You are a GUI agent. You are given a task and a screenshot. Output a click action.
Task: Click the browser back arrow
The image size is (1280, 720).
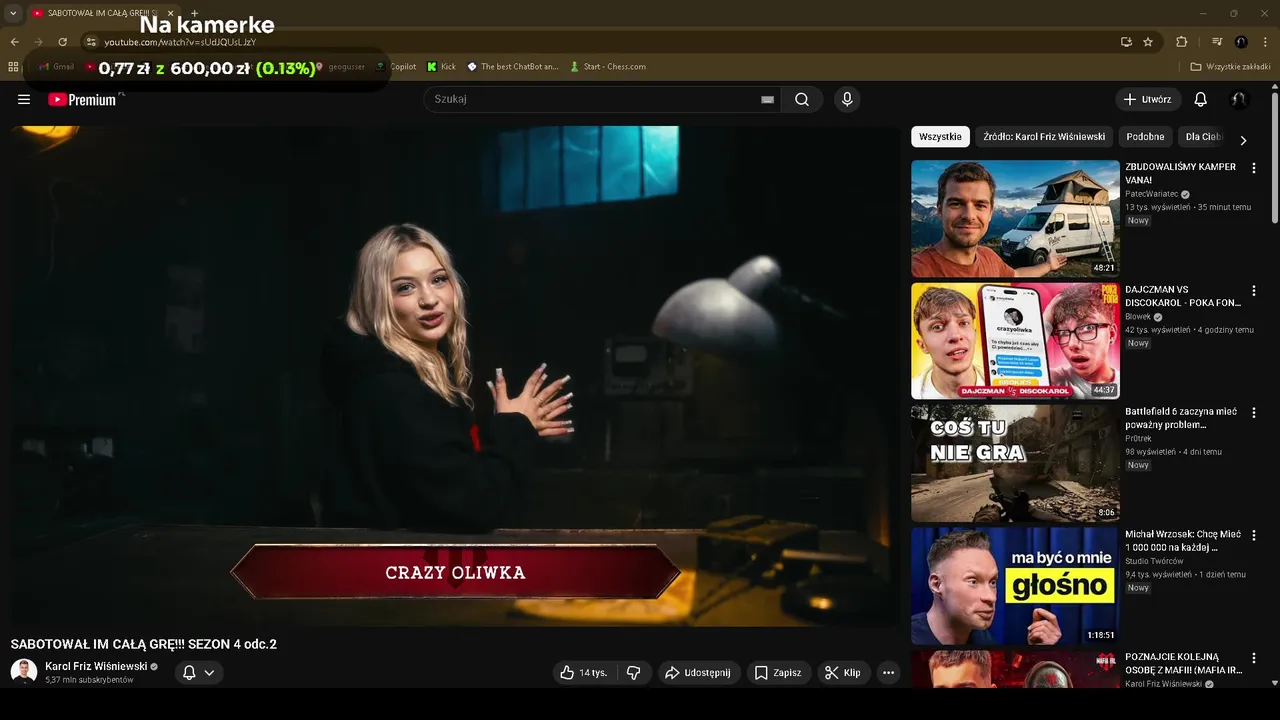coord(14,42)
